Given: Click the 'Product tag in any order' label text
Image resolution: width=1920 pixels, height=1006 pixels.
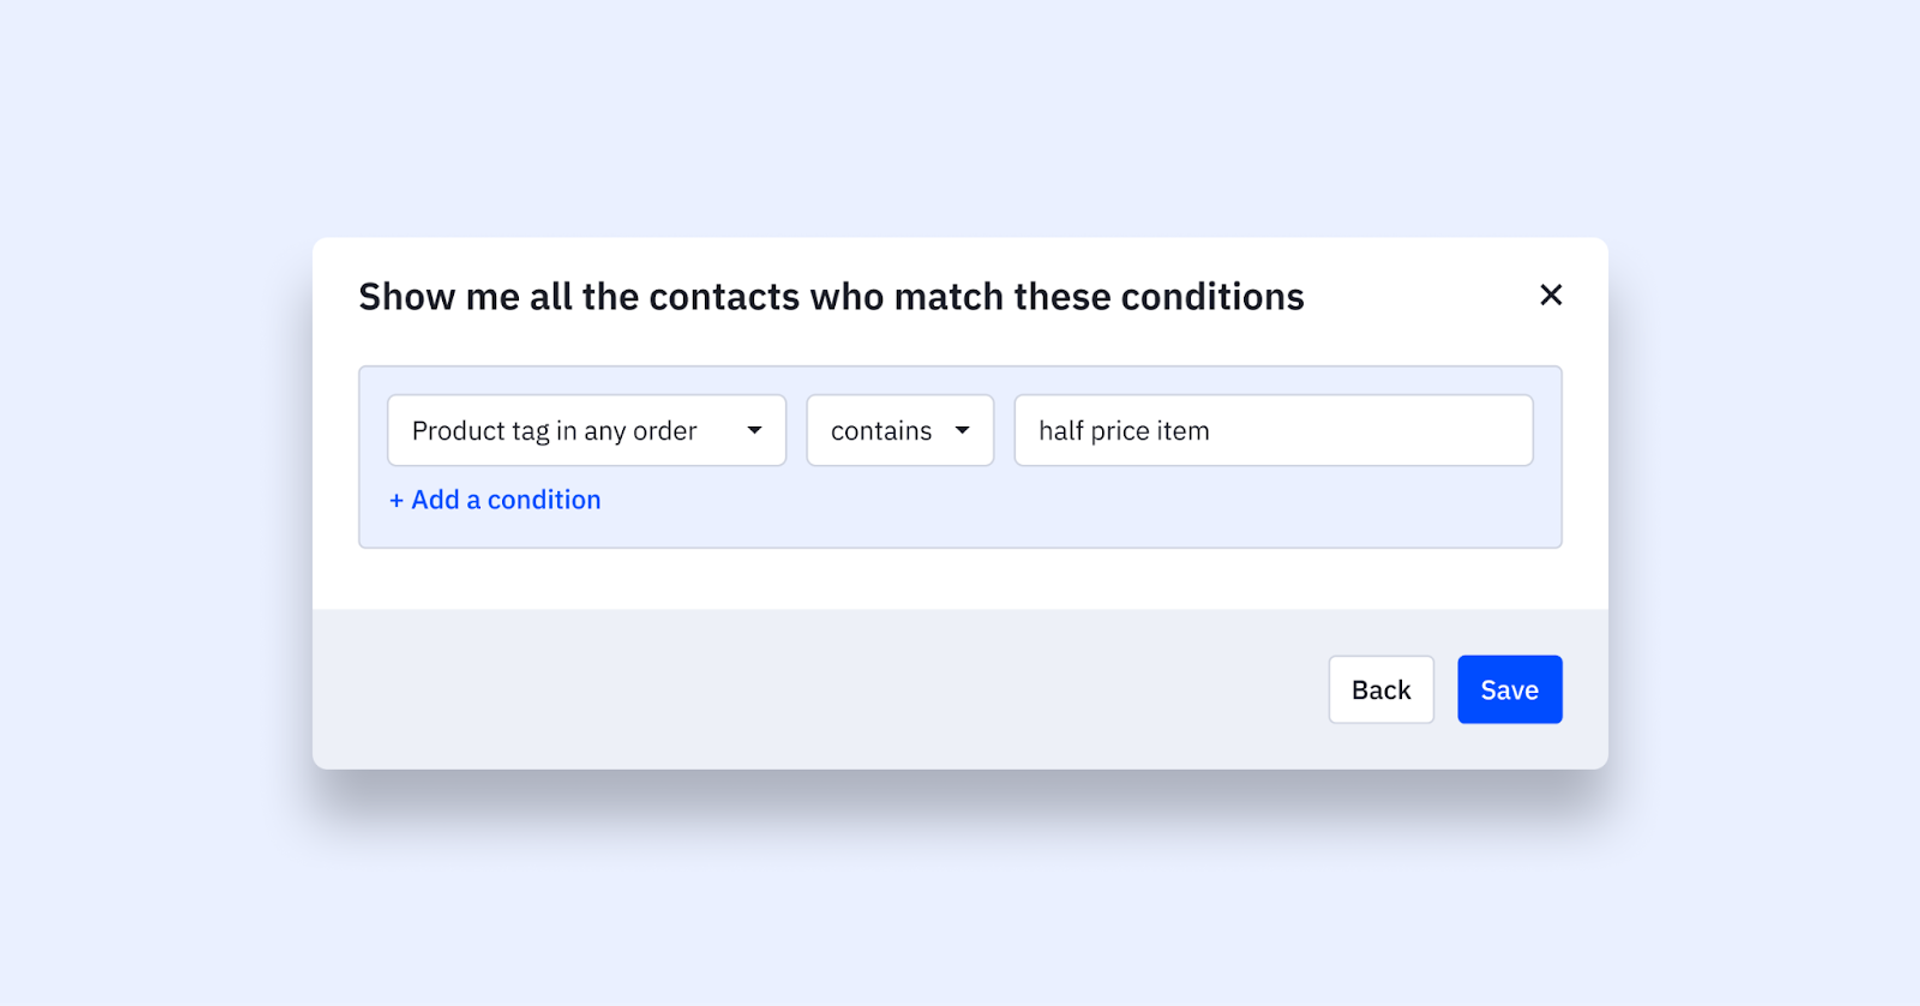Looking at the screenshot, I should coord(554,431).
